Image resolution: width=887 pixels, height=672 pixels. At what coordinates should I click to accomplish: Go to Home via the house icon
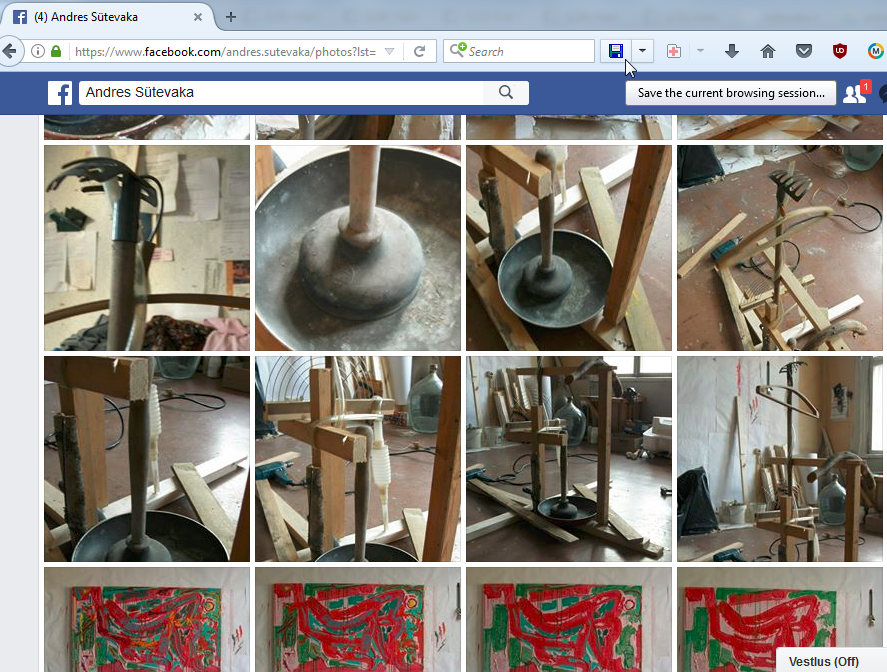tap(768, 51)
